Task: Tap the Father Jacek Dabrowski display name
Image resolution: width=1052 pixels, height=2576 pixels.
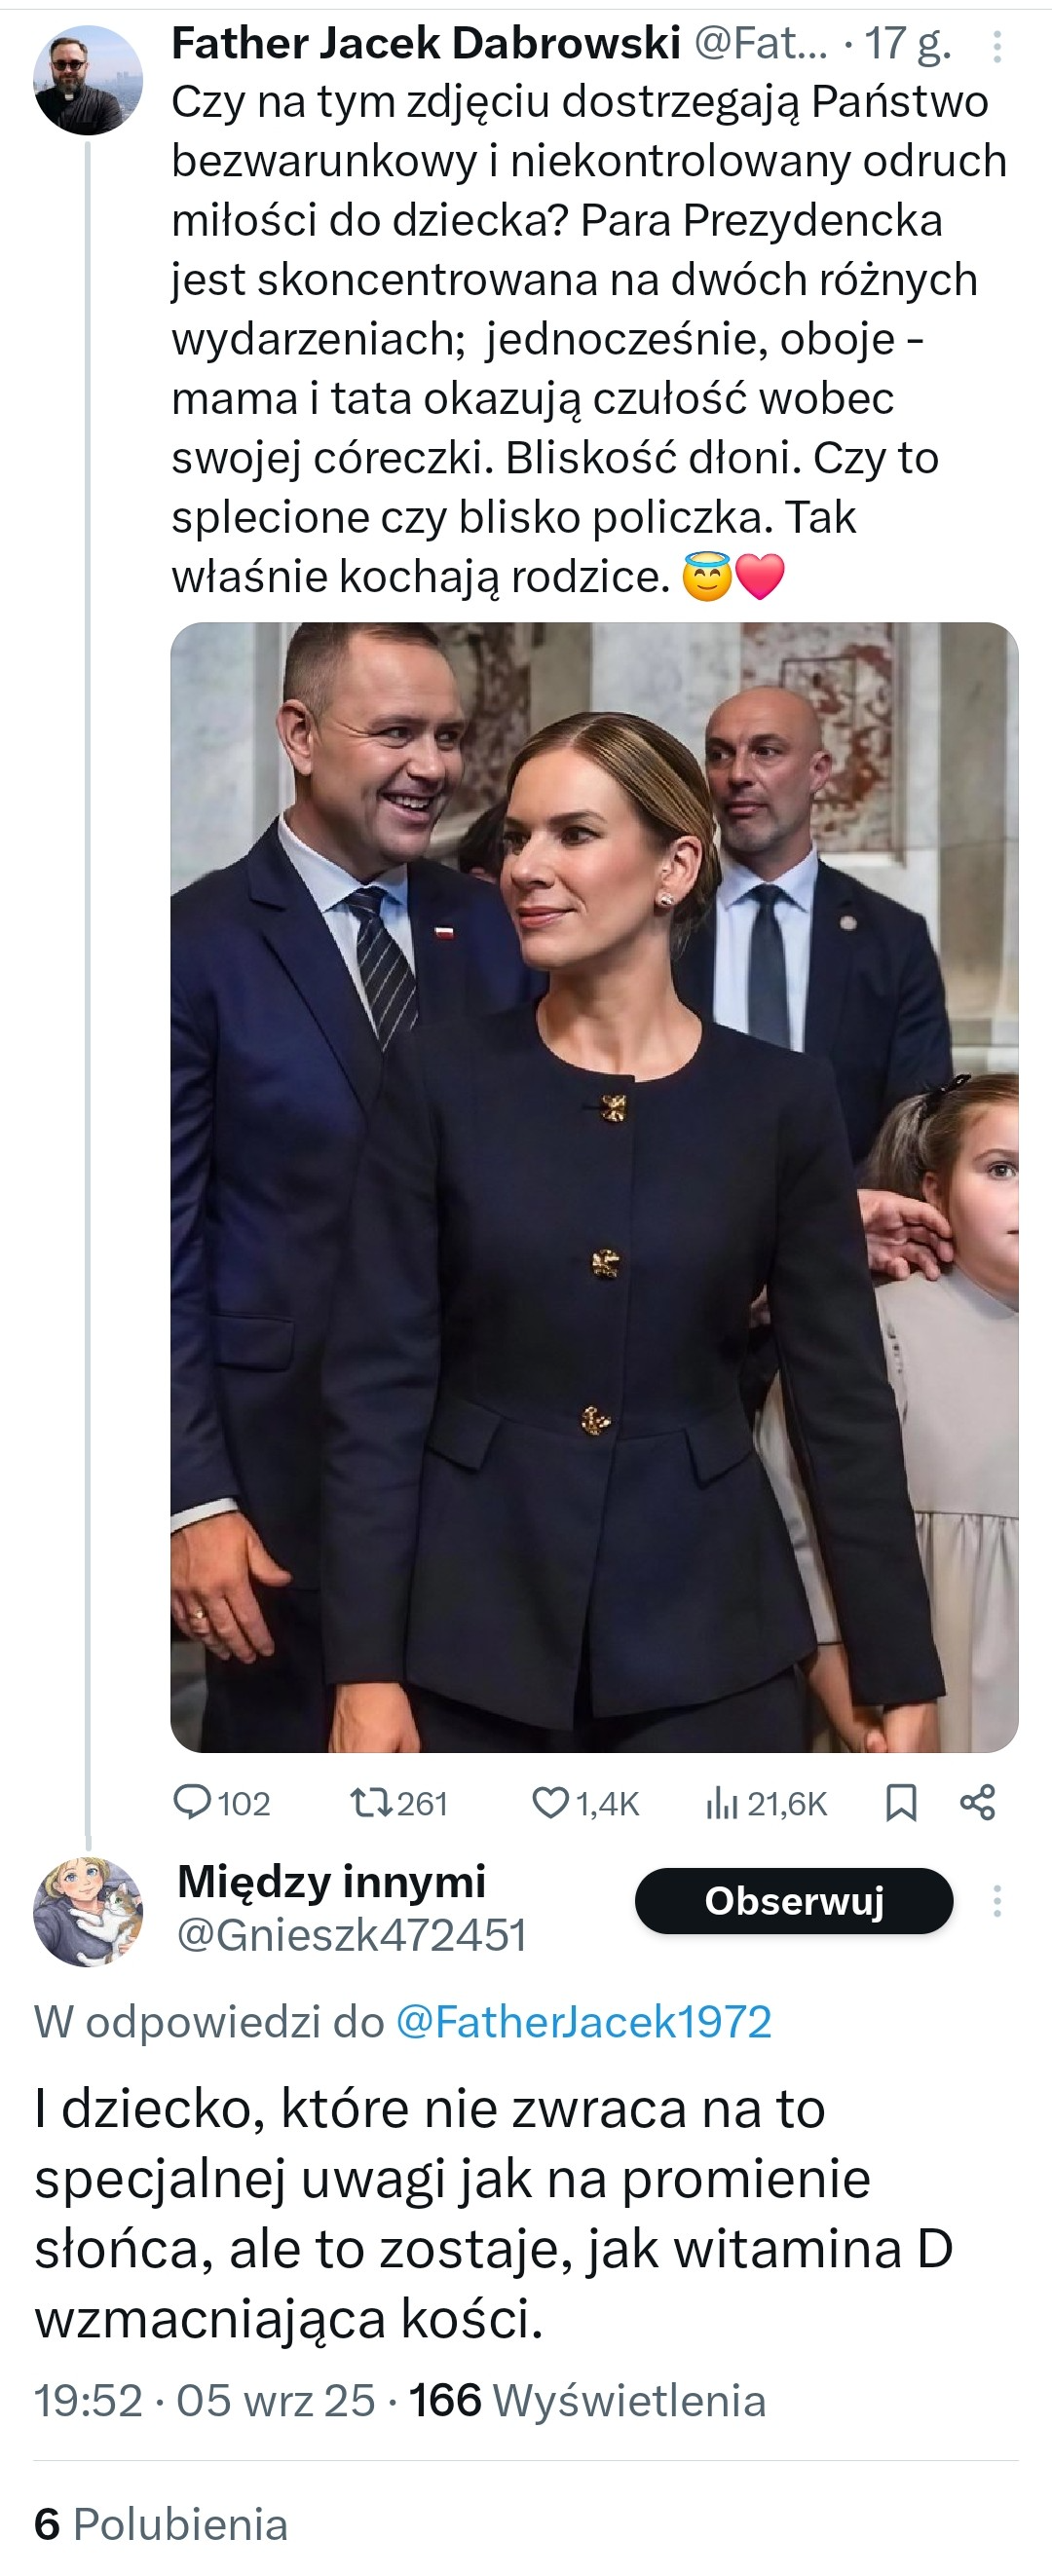Action: coord(426,44)
